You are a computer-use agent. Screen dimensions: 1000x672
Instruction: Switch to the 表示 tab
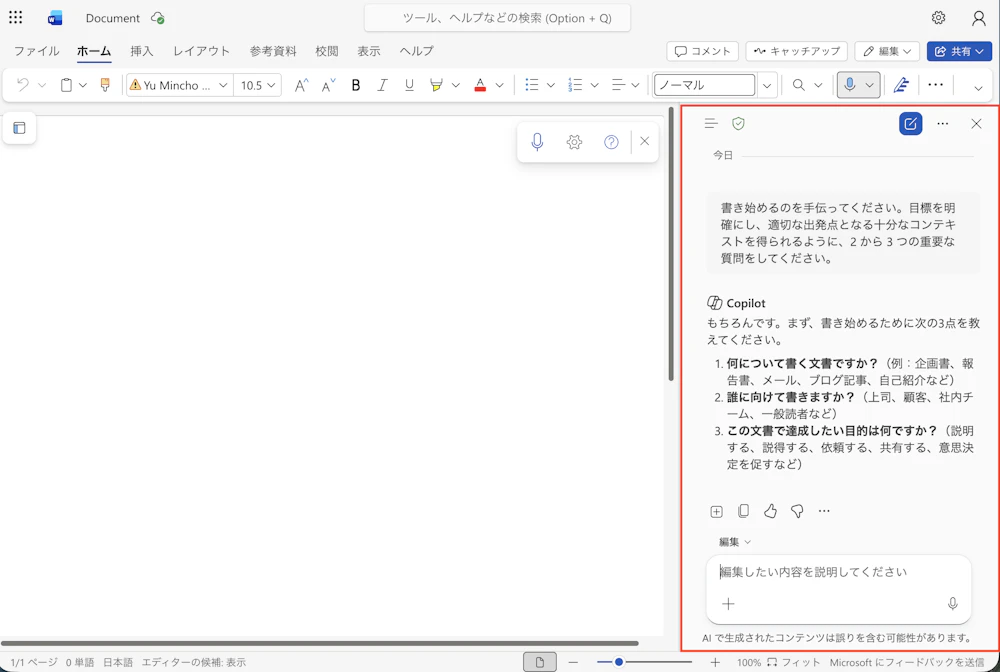369,51
